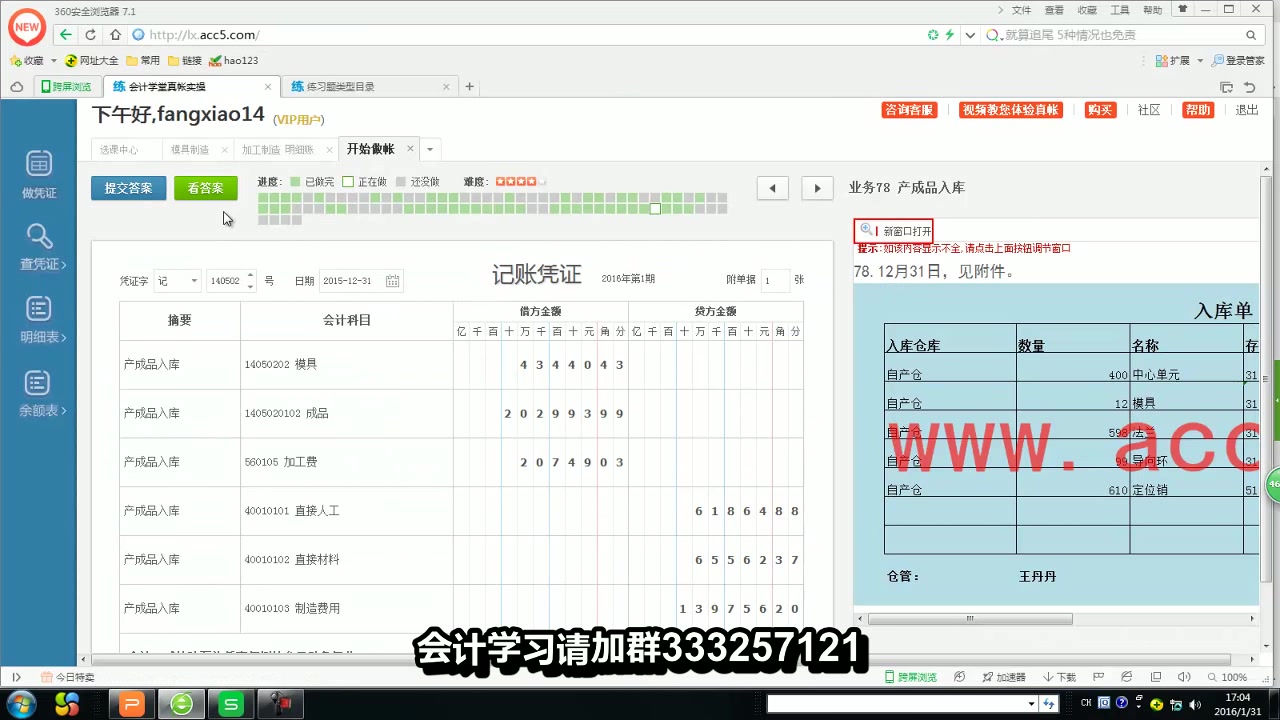Expand the arrow beside the 开始做帐 tab
Viewport: 1280px width, 720px height.
click(429, 148)
